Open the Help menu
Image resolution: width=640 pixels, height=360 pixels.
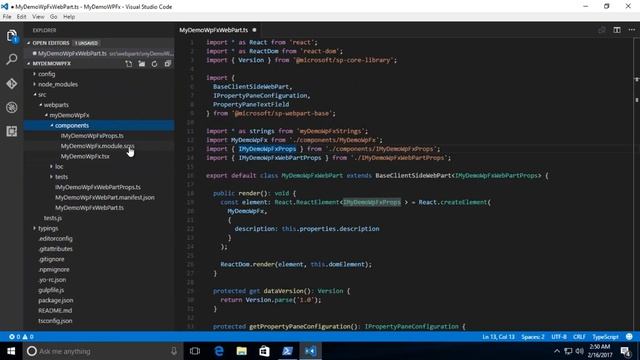(69, 17)
